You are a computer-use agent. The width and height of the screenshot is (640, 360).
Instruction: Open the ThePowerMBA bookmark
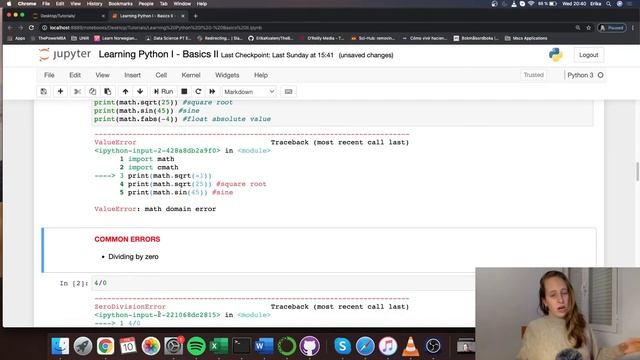pos(49,38)
